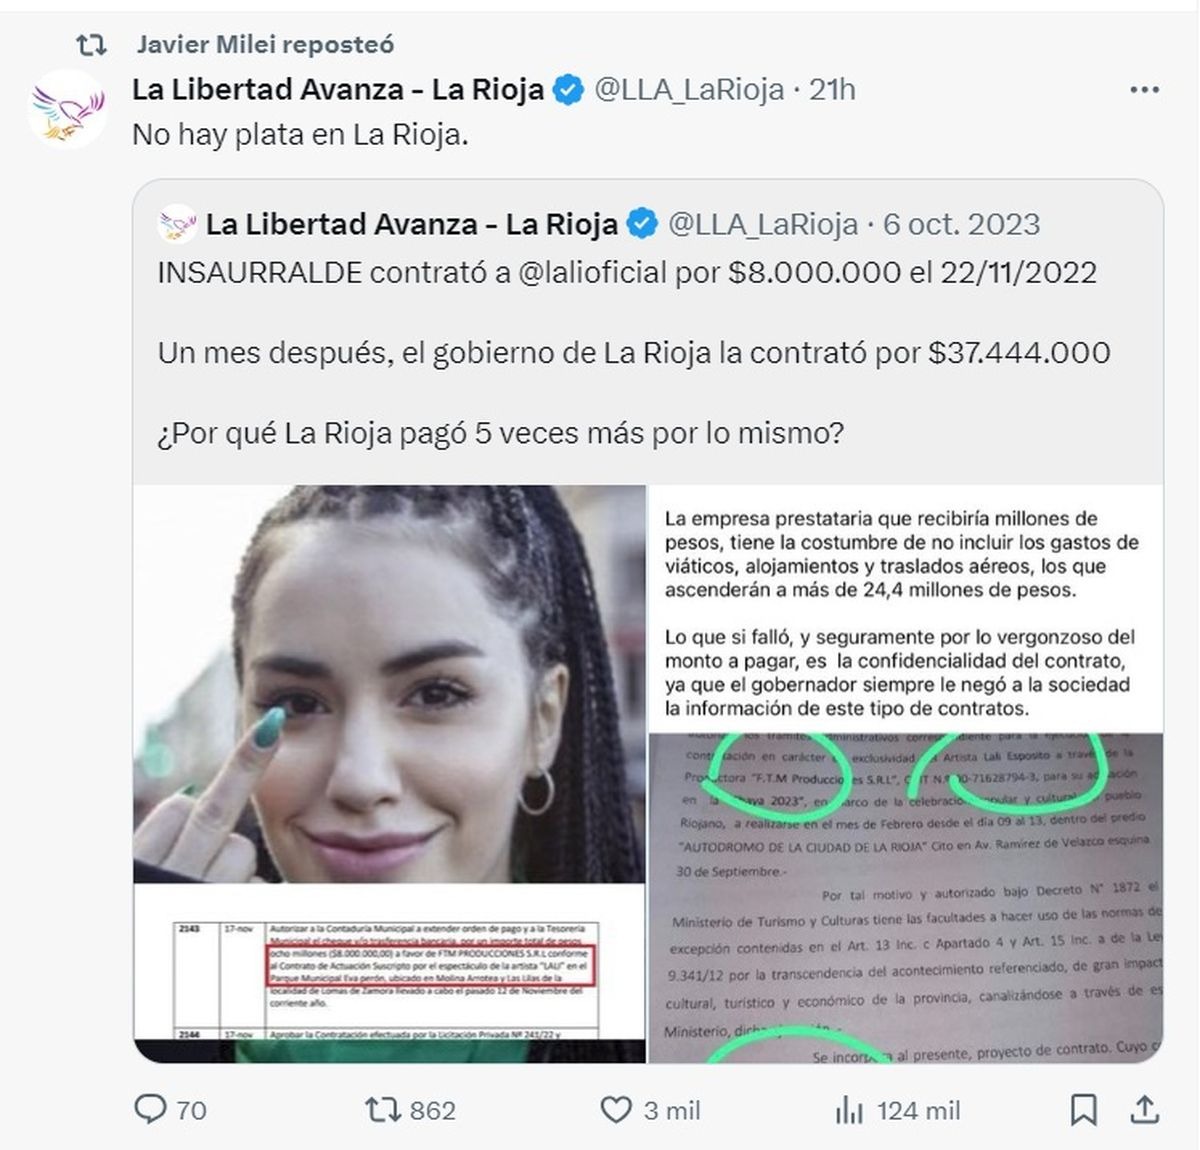Screen dimensions: 1200x1150
Task: Bookmark the post with the bookmark icon
Action: [x=1083, y=1109]
